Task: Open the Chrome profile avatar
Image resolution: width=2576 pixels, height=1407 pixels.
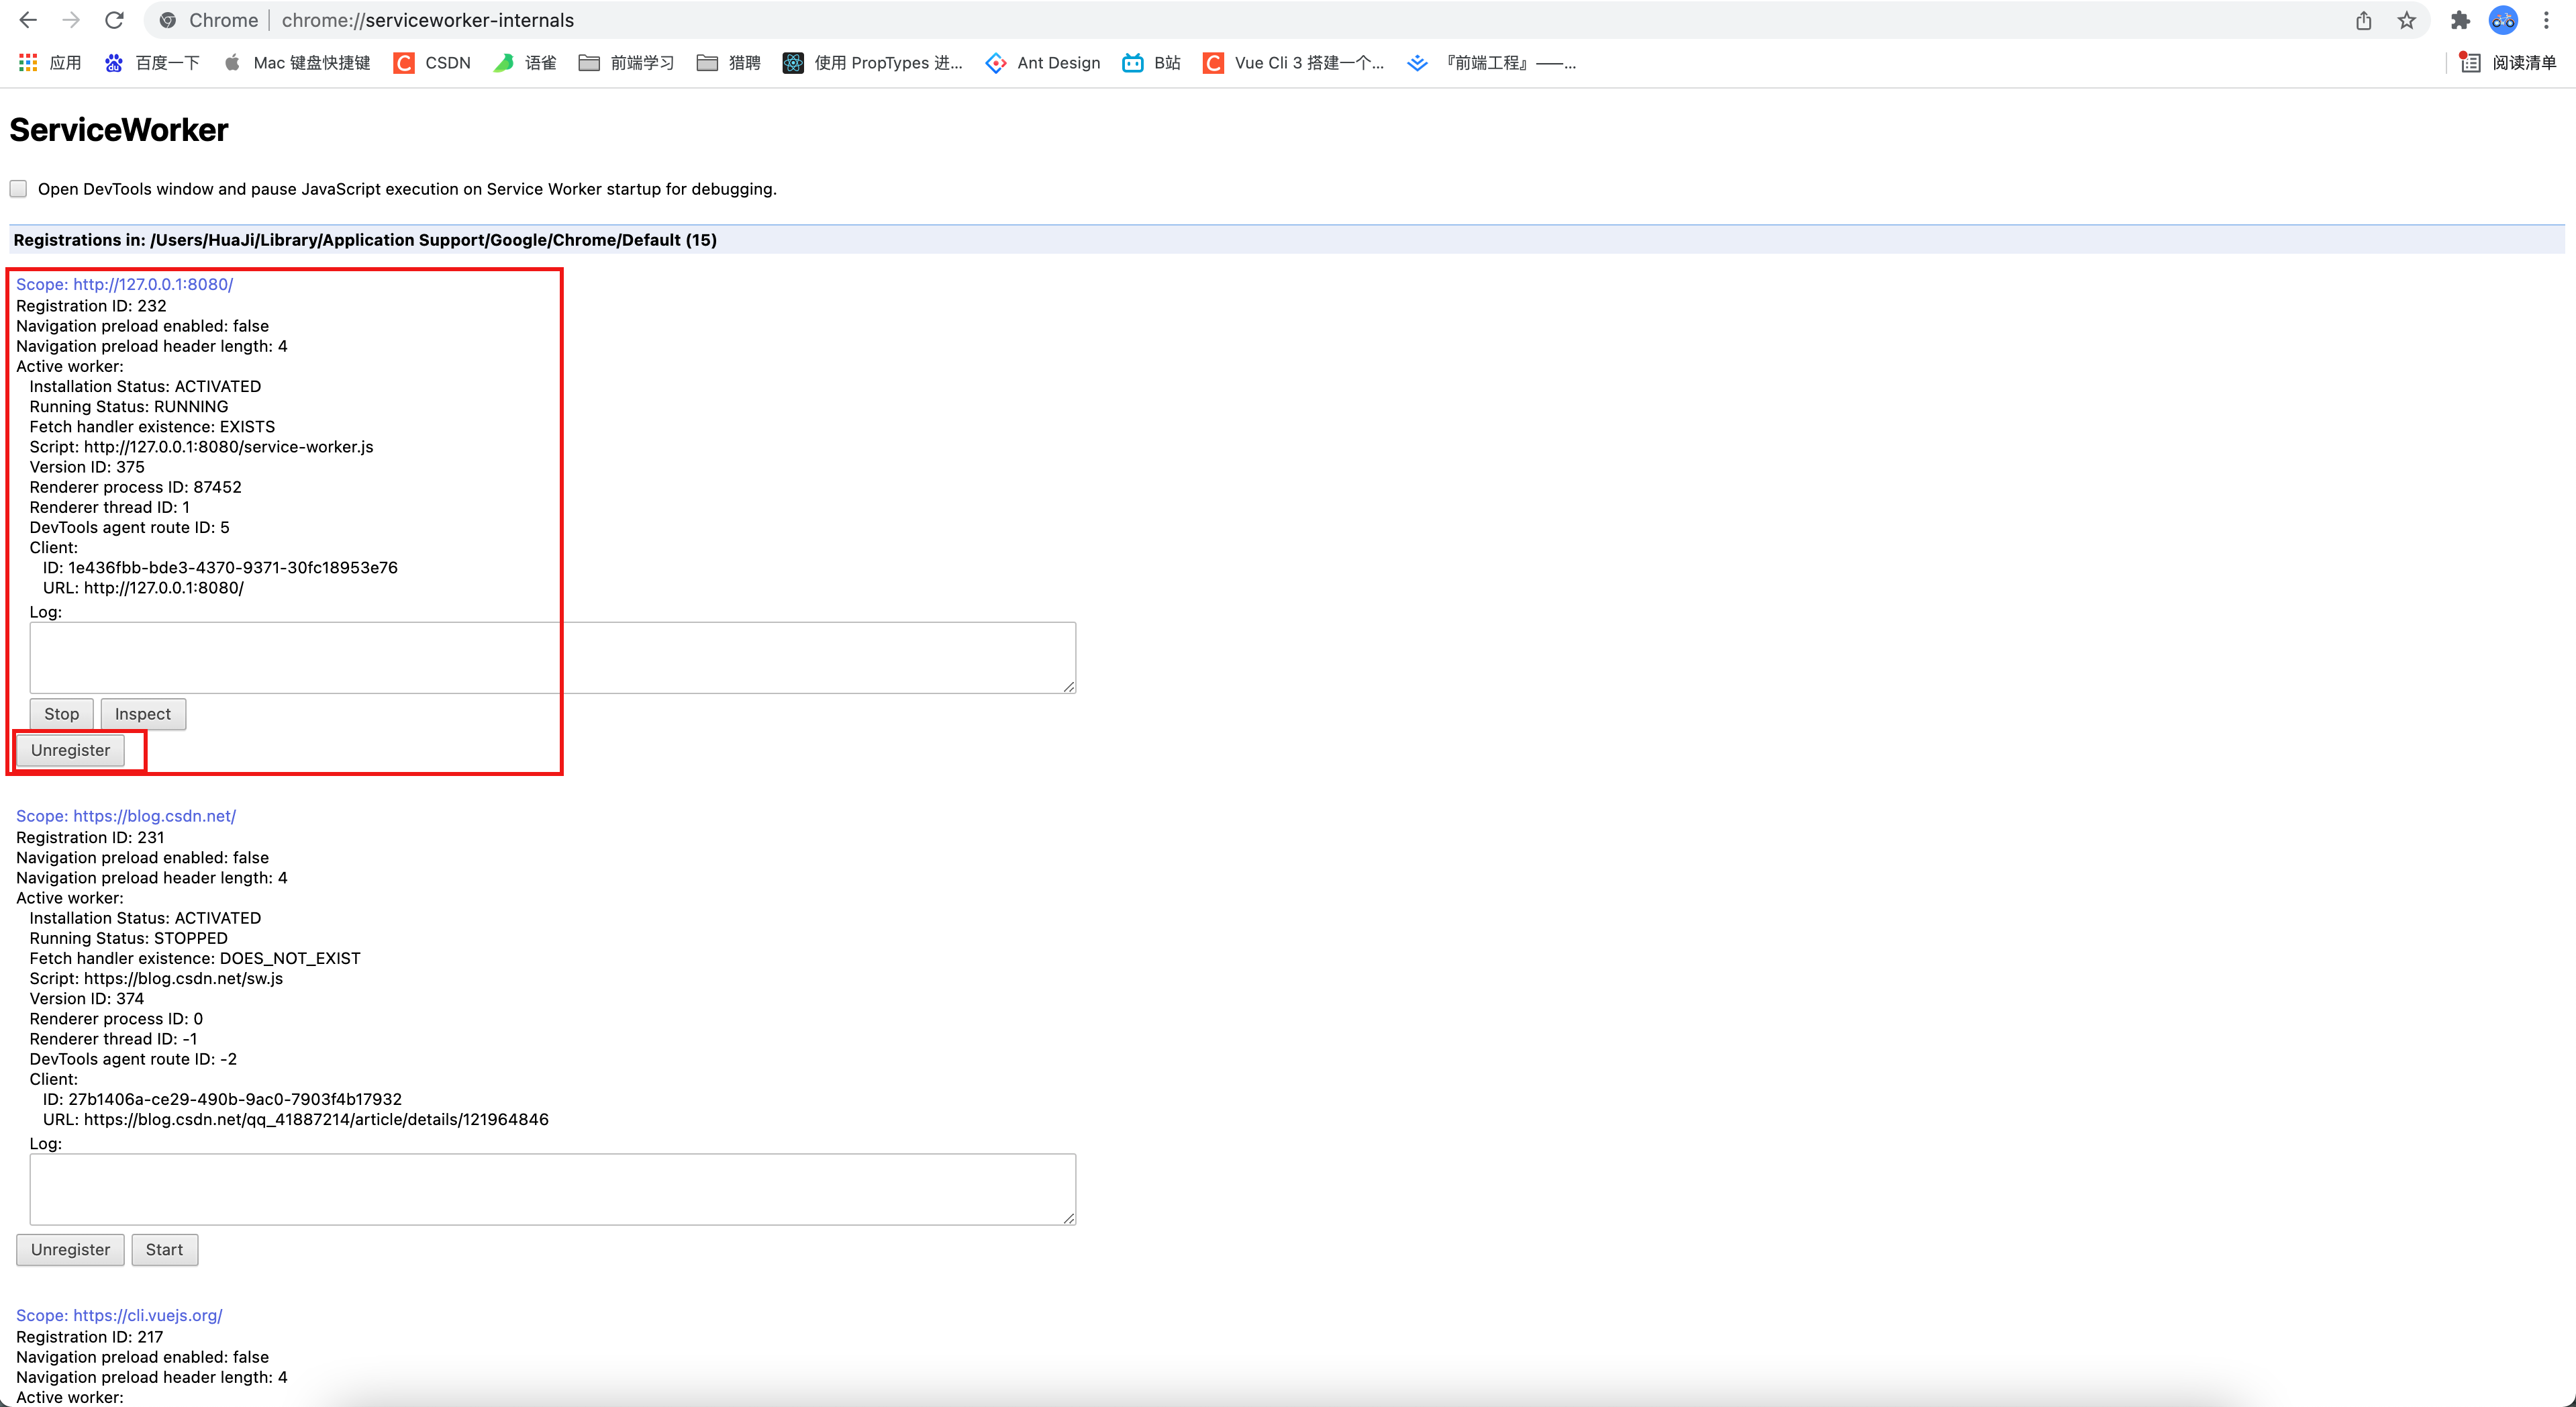Action: [2503, 20]
